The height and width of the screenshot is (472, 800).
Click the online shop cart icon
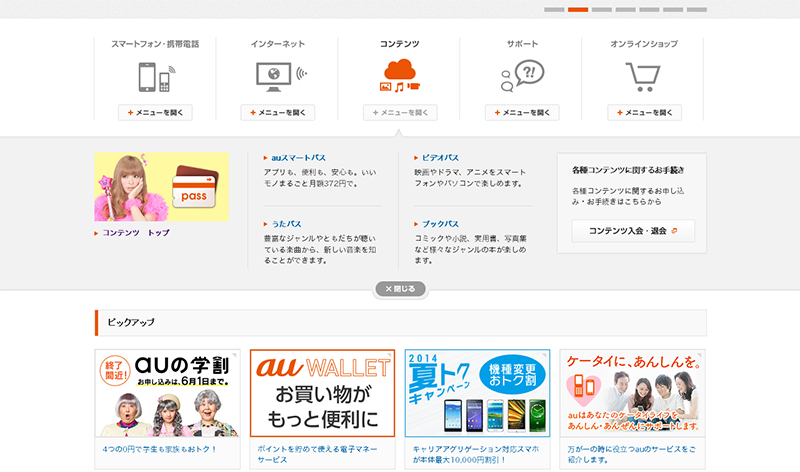(643, 77)
